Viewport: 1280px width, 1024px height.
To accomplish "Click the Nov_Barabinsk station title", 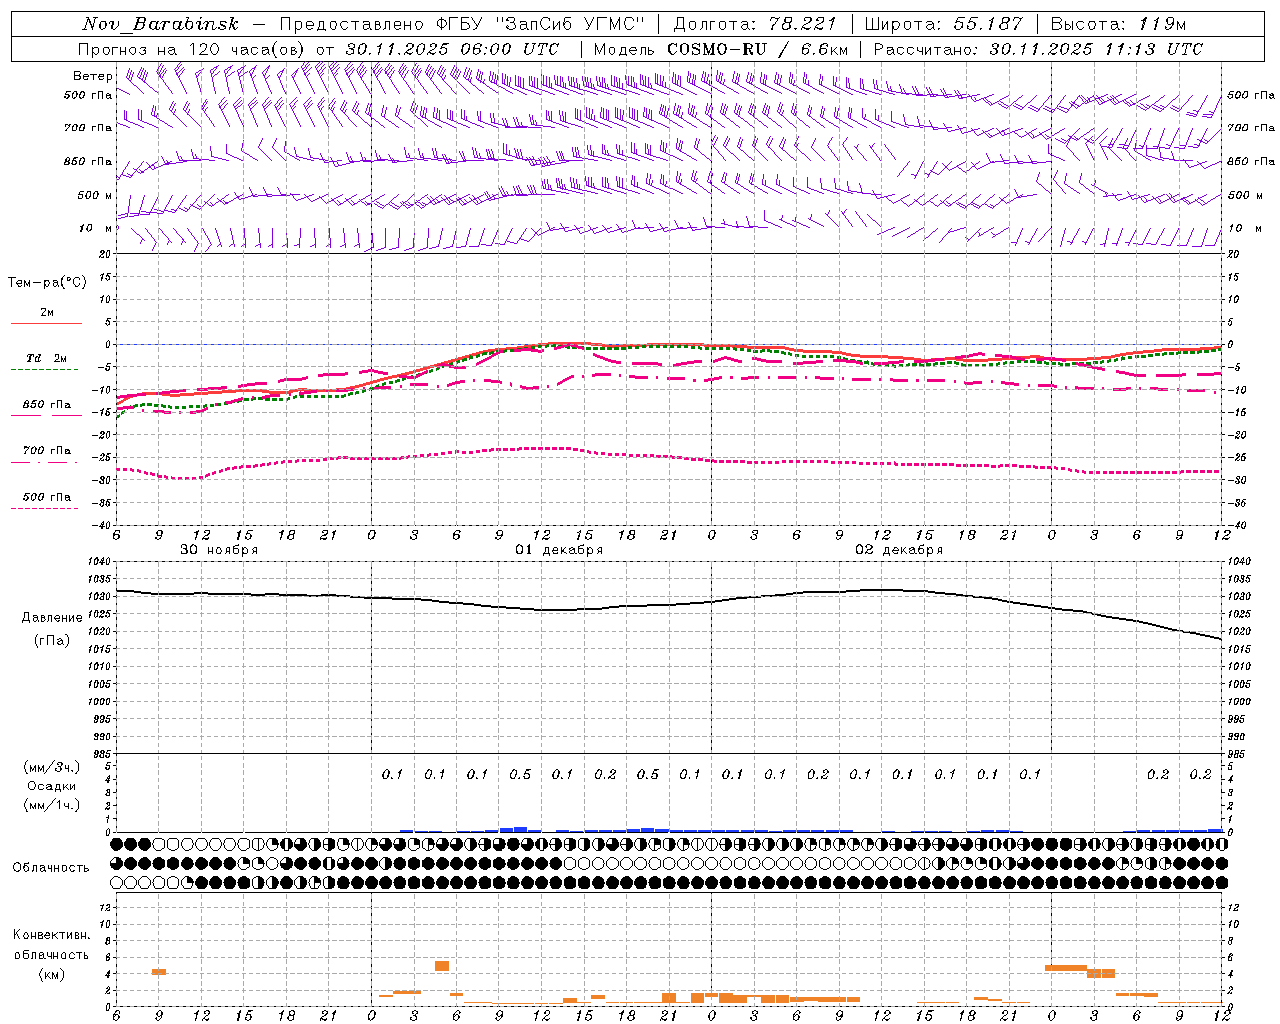I will 161,24.
